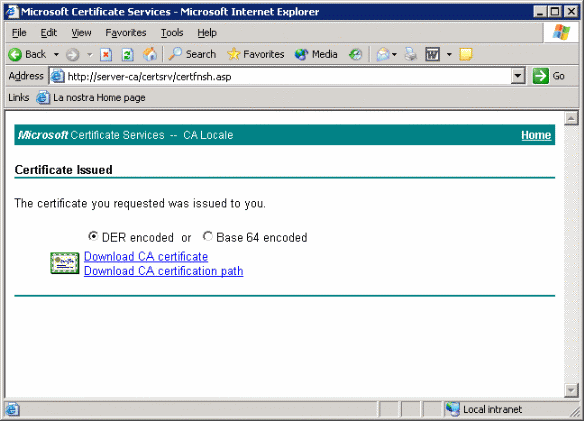The height and width of the screenshot is (421, 584).
Task: Open the Mail icon dropdown arrow
Action: click(x=394, y=55)
